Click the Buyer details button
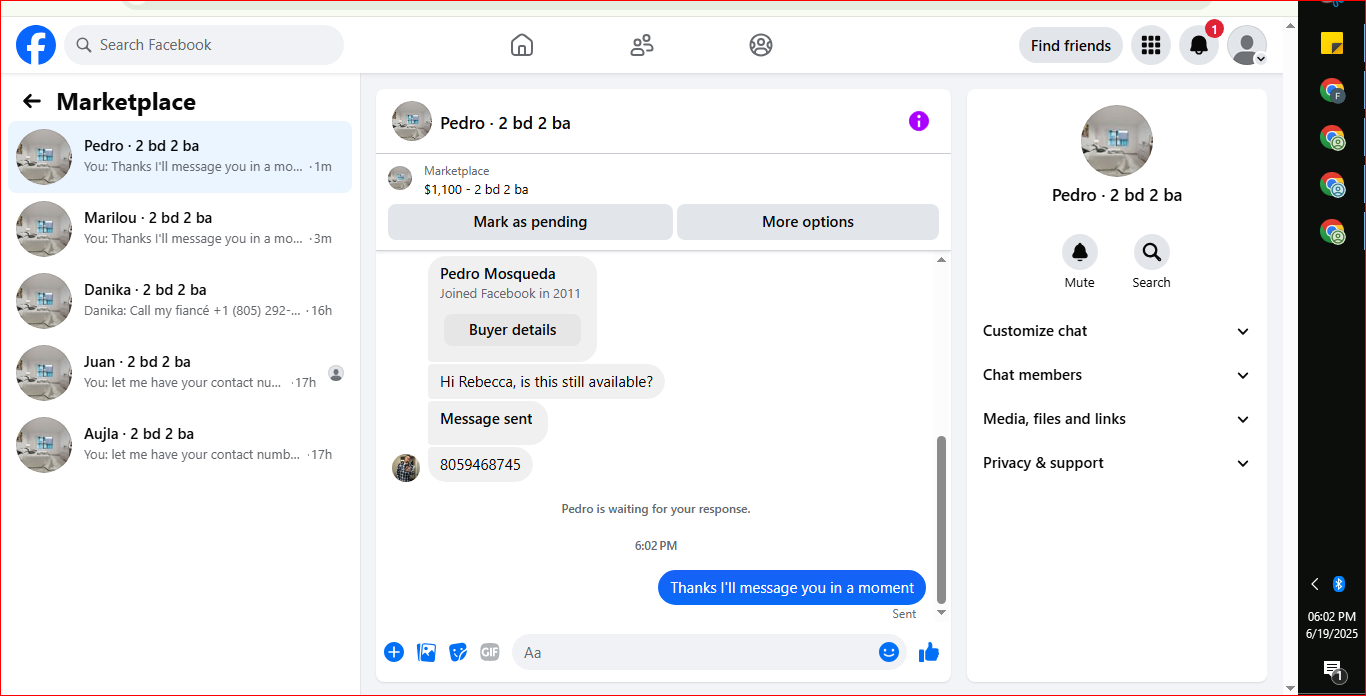The width and height of the screenshot is (1366, 696). click(512, 330)
